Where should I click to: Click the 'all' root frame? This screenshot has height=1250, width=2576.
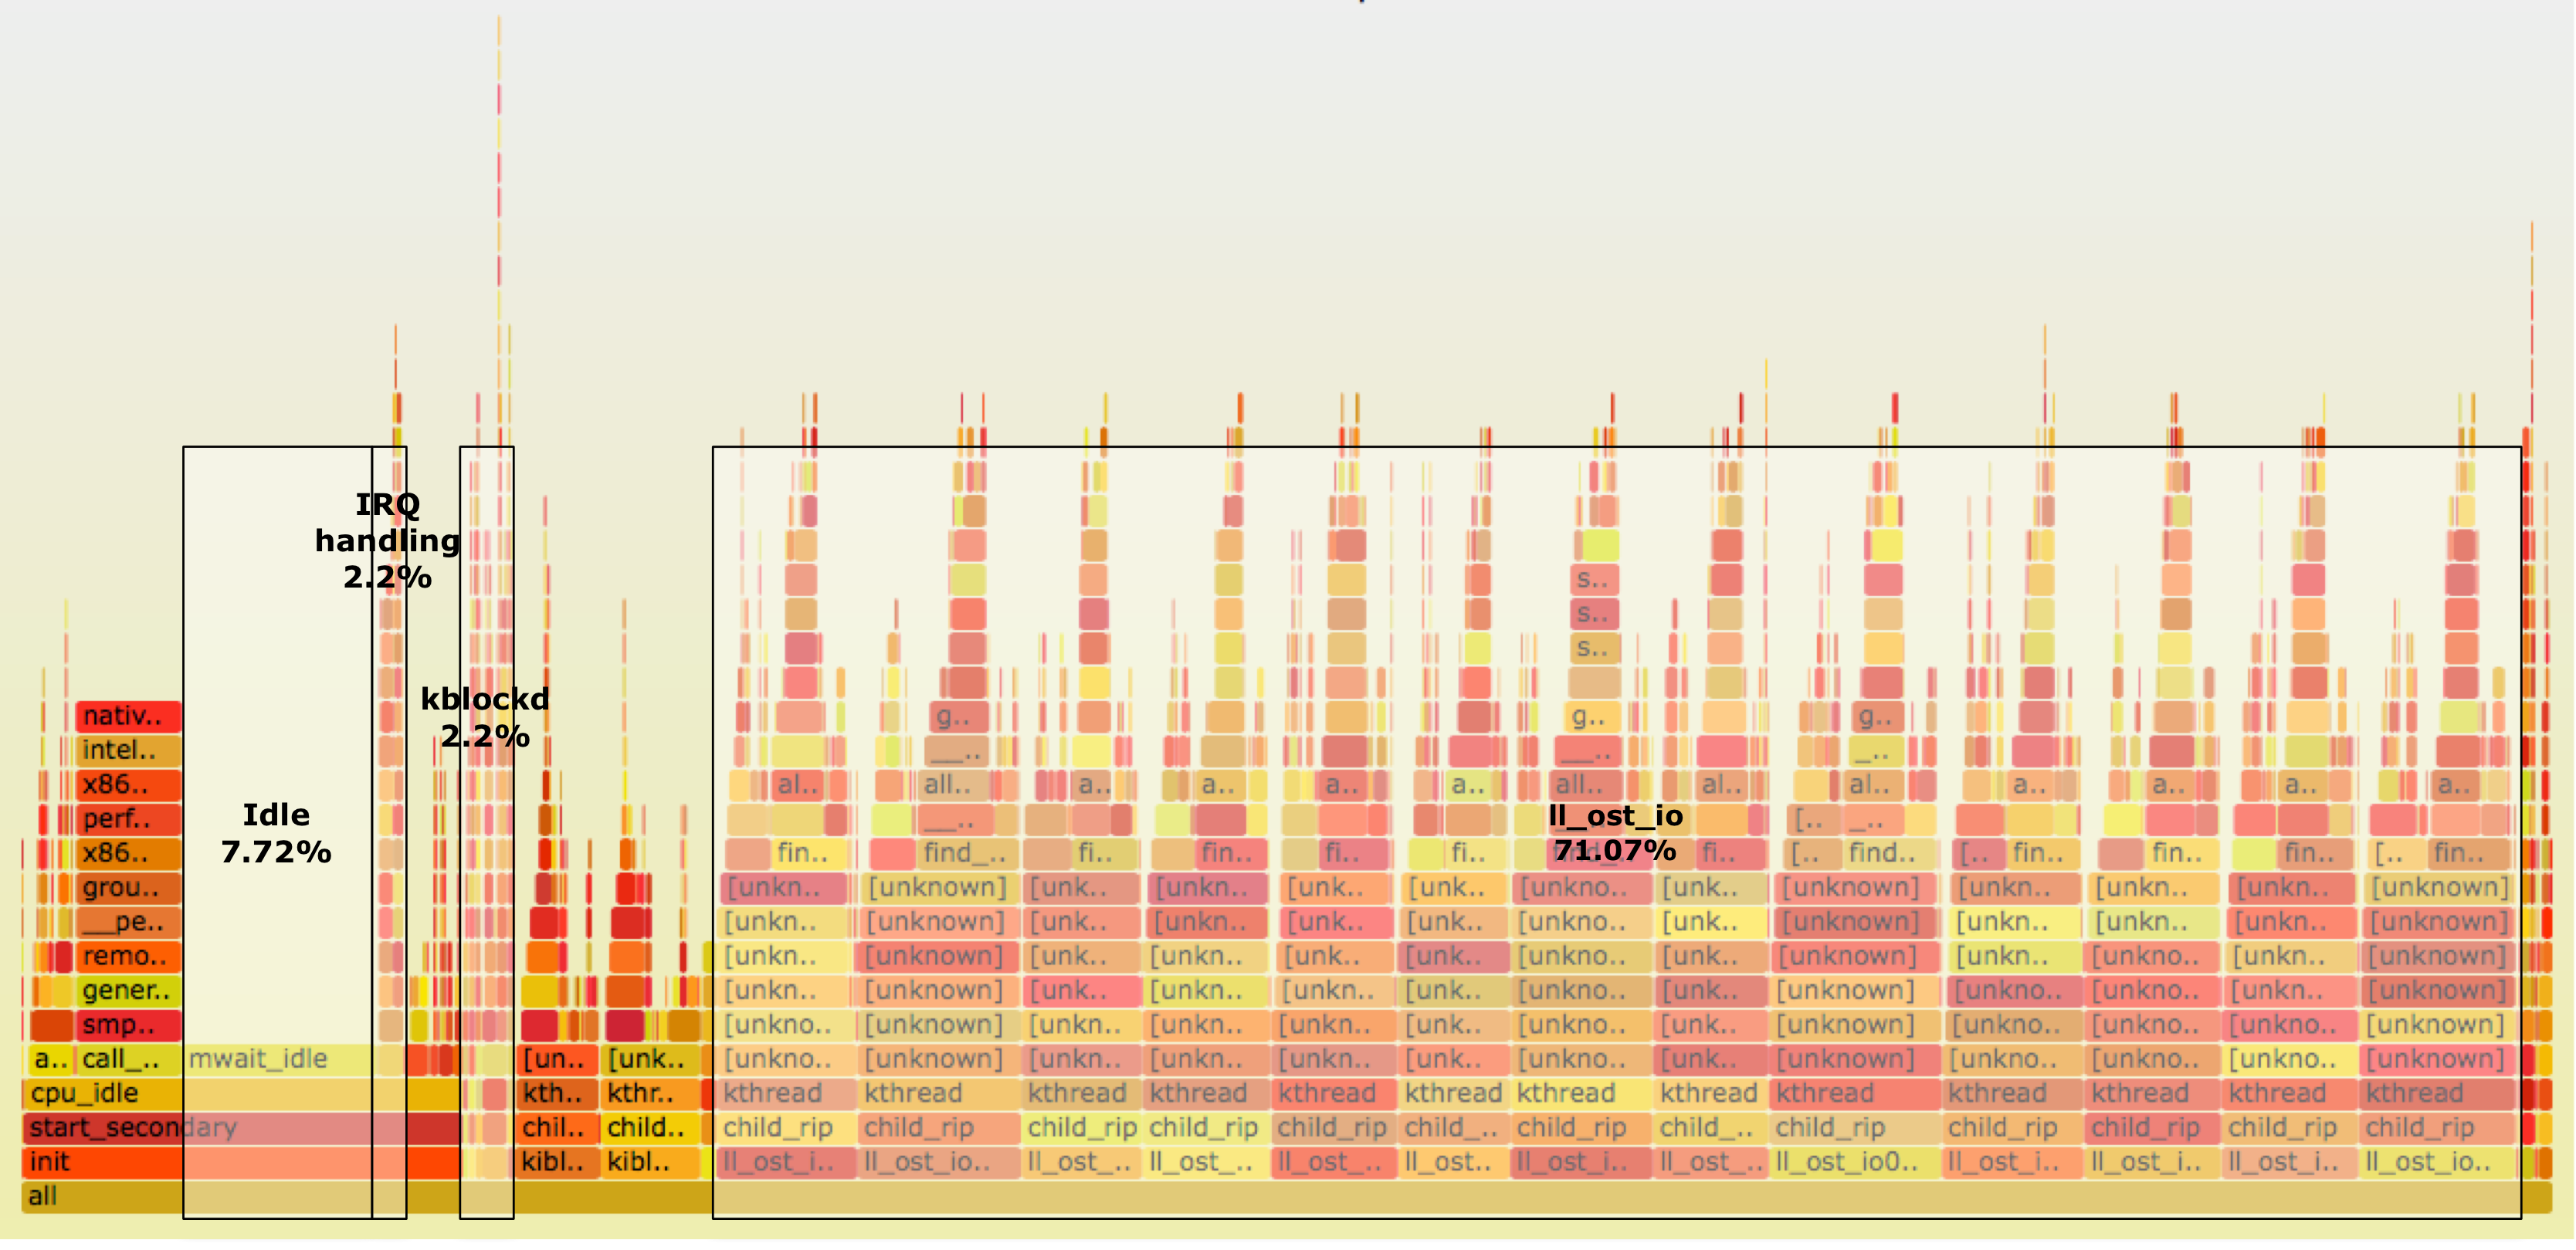100,1196
